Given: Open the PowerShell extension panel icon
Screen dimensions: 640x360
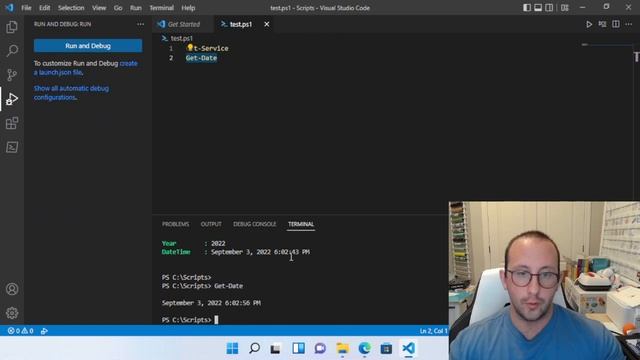Looking at the screenshot, I should click(x=12, y=147).
